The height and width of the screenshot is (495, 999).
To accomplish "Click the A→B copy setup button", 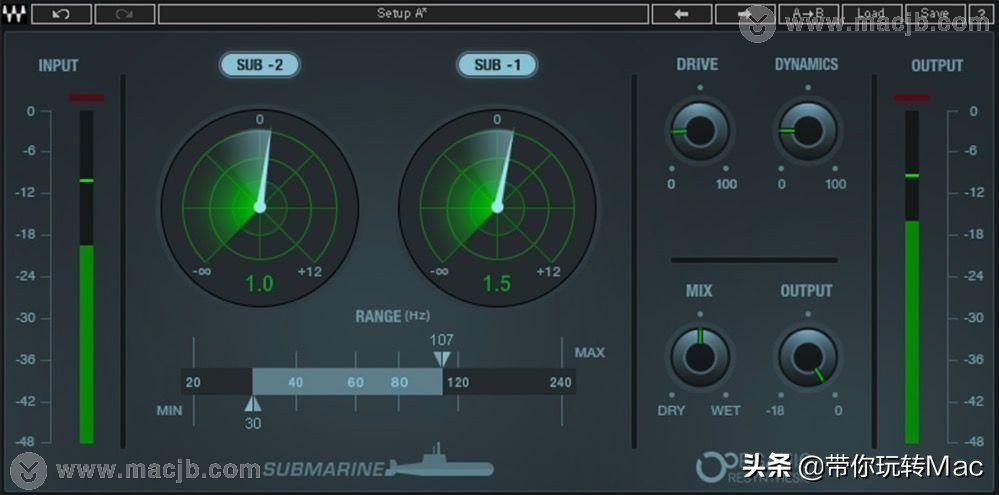I will coord(808,14).
